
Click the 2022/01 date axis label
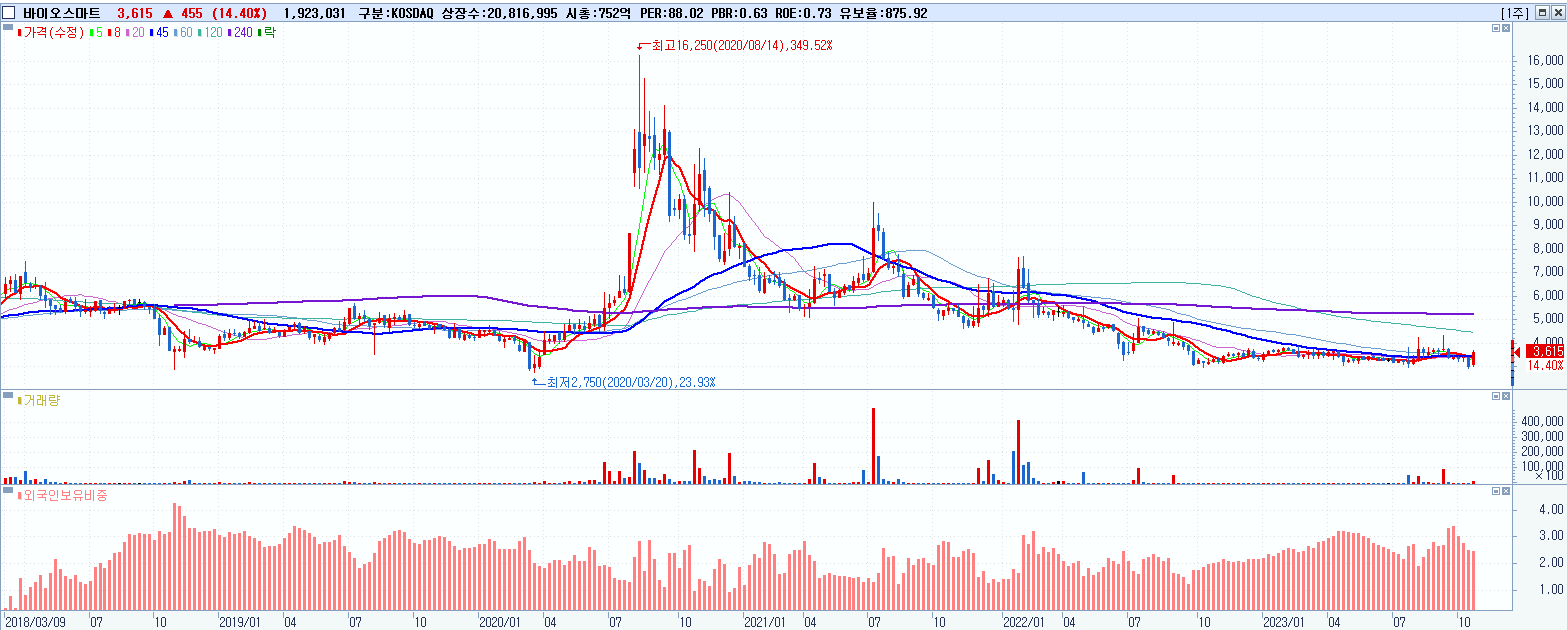pos(1024,621)
